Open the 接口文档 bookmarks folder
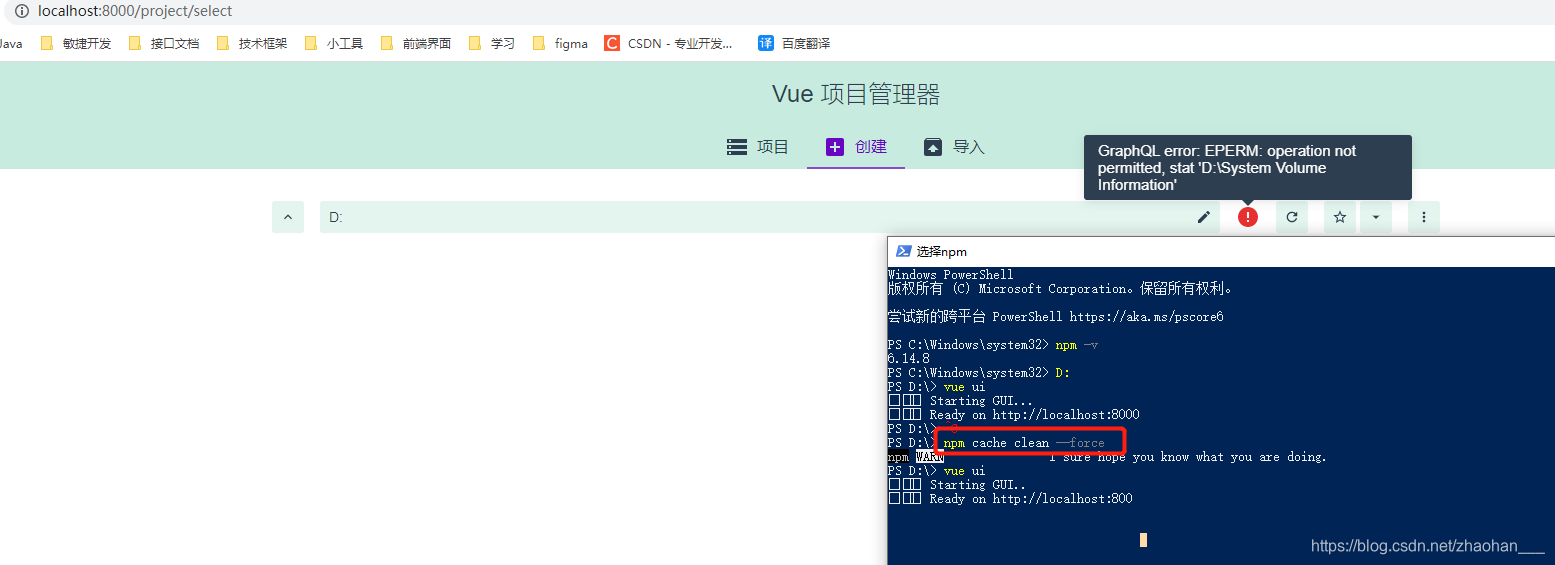 click(x=165, y=43)
